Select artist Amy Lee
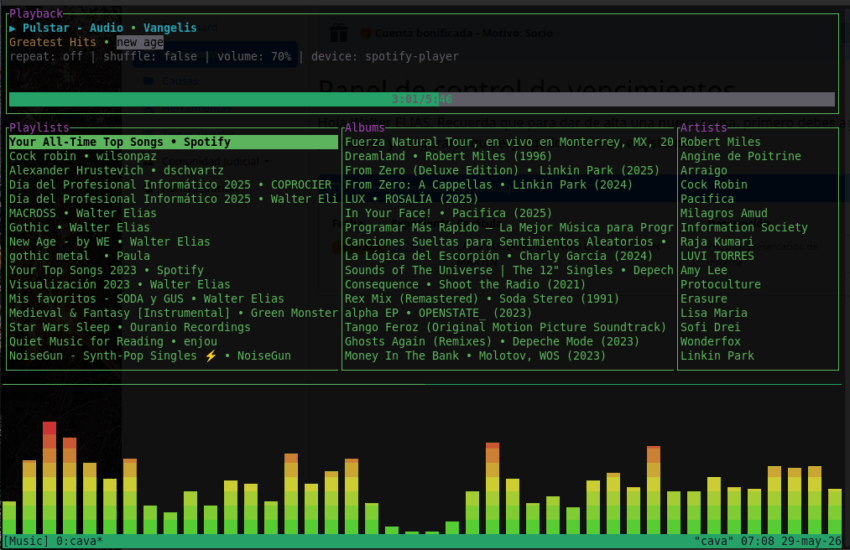This screenshot has width=850, height=550. coord(704,270)
